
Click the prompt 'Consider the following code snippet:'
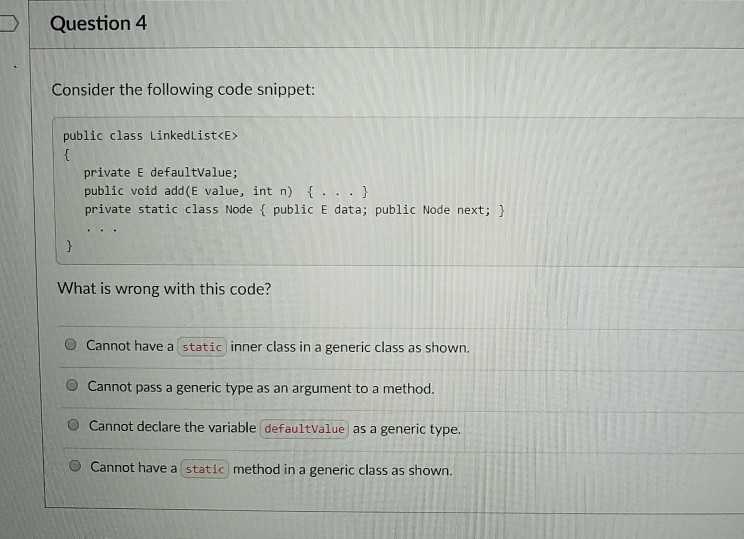pos(183,89)
